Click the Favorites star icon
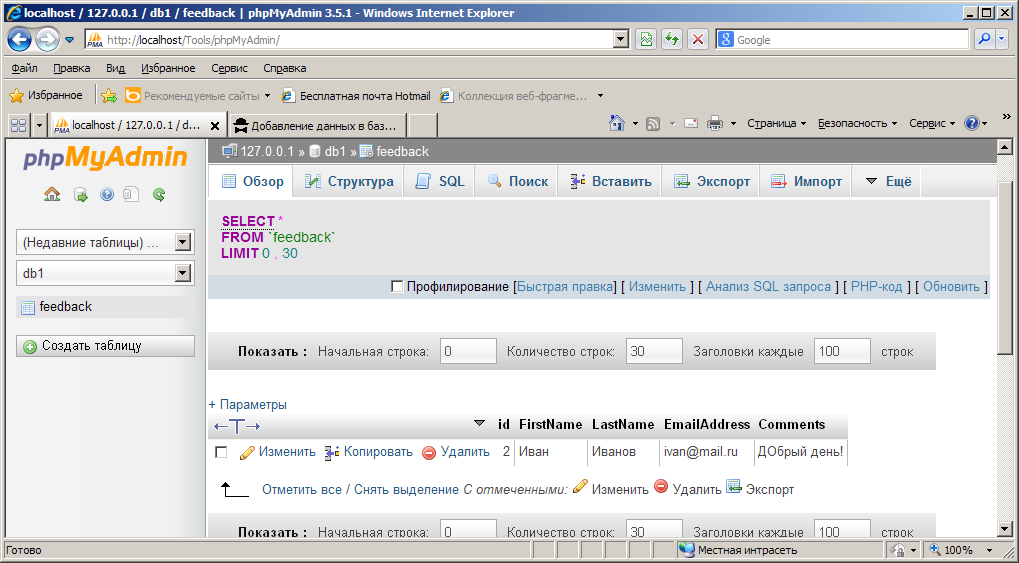1019x563 pixels. [x=16, y=96]
